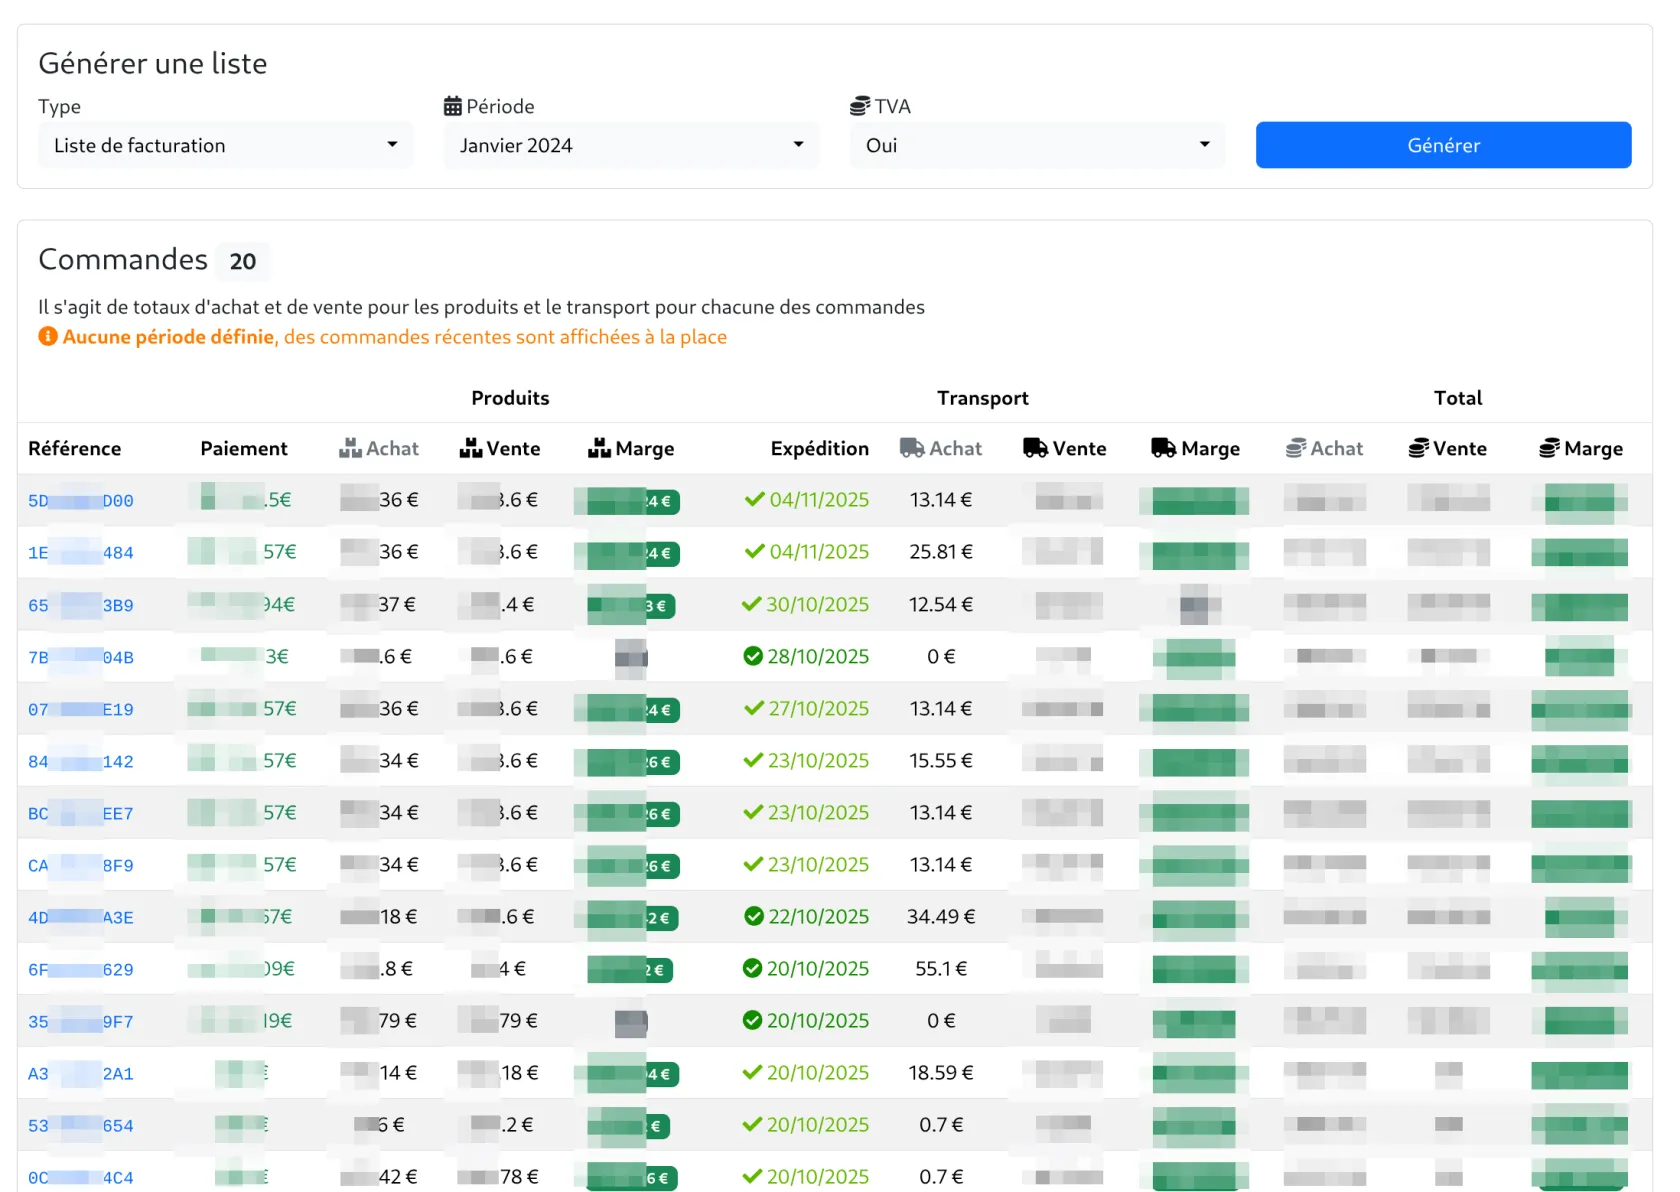Open order reference starting with 5D
The image size is (1680, 1192).
[80, 501]
